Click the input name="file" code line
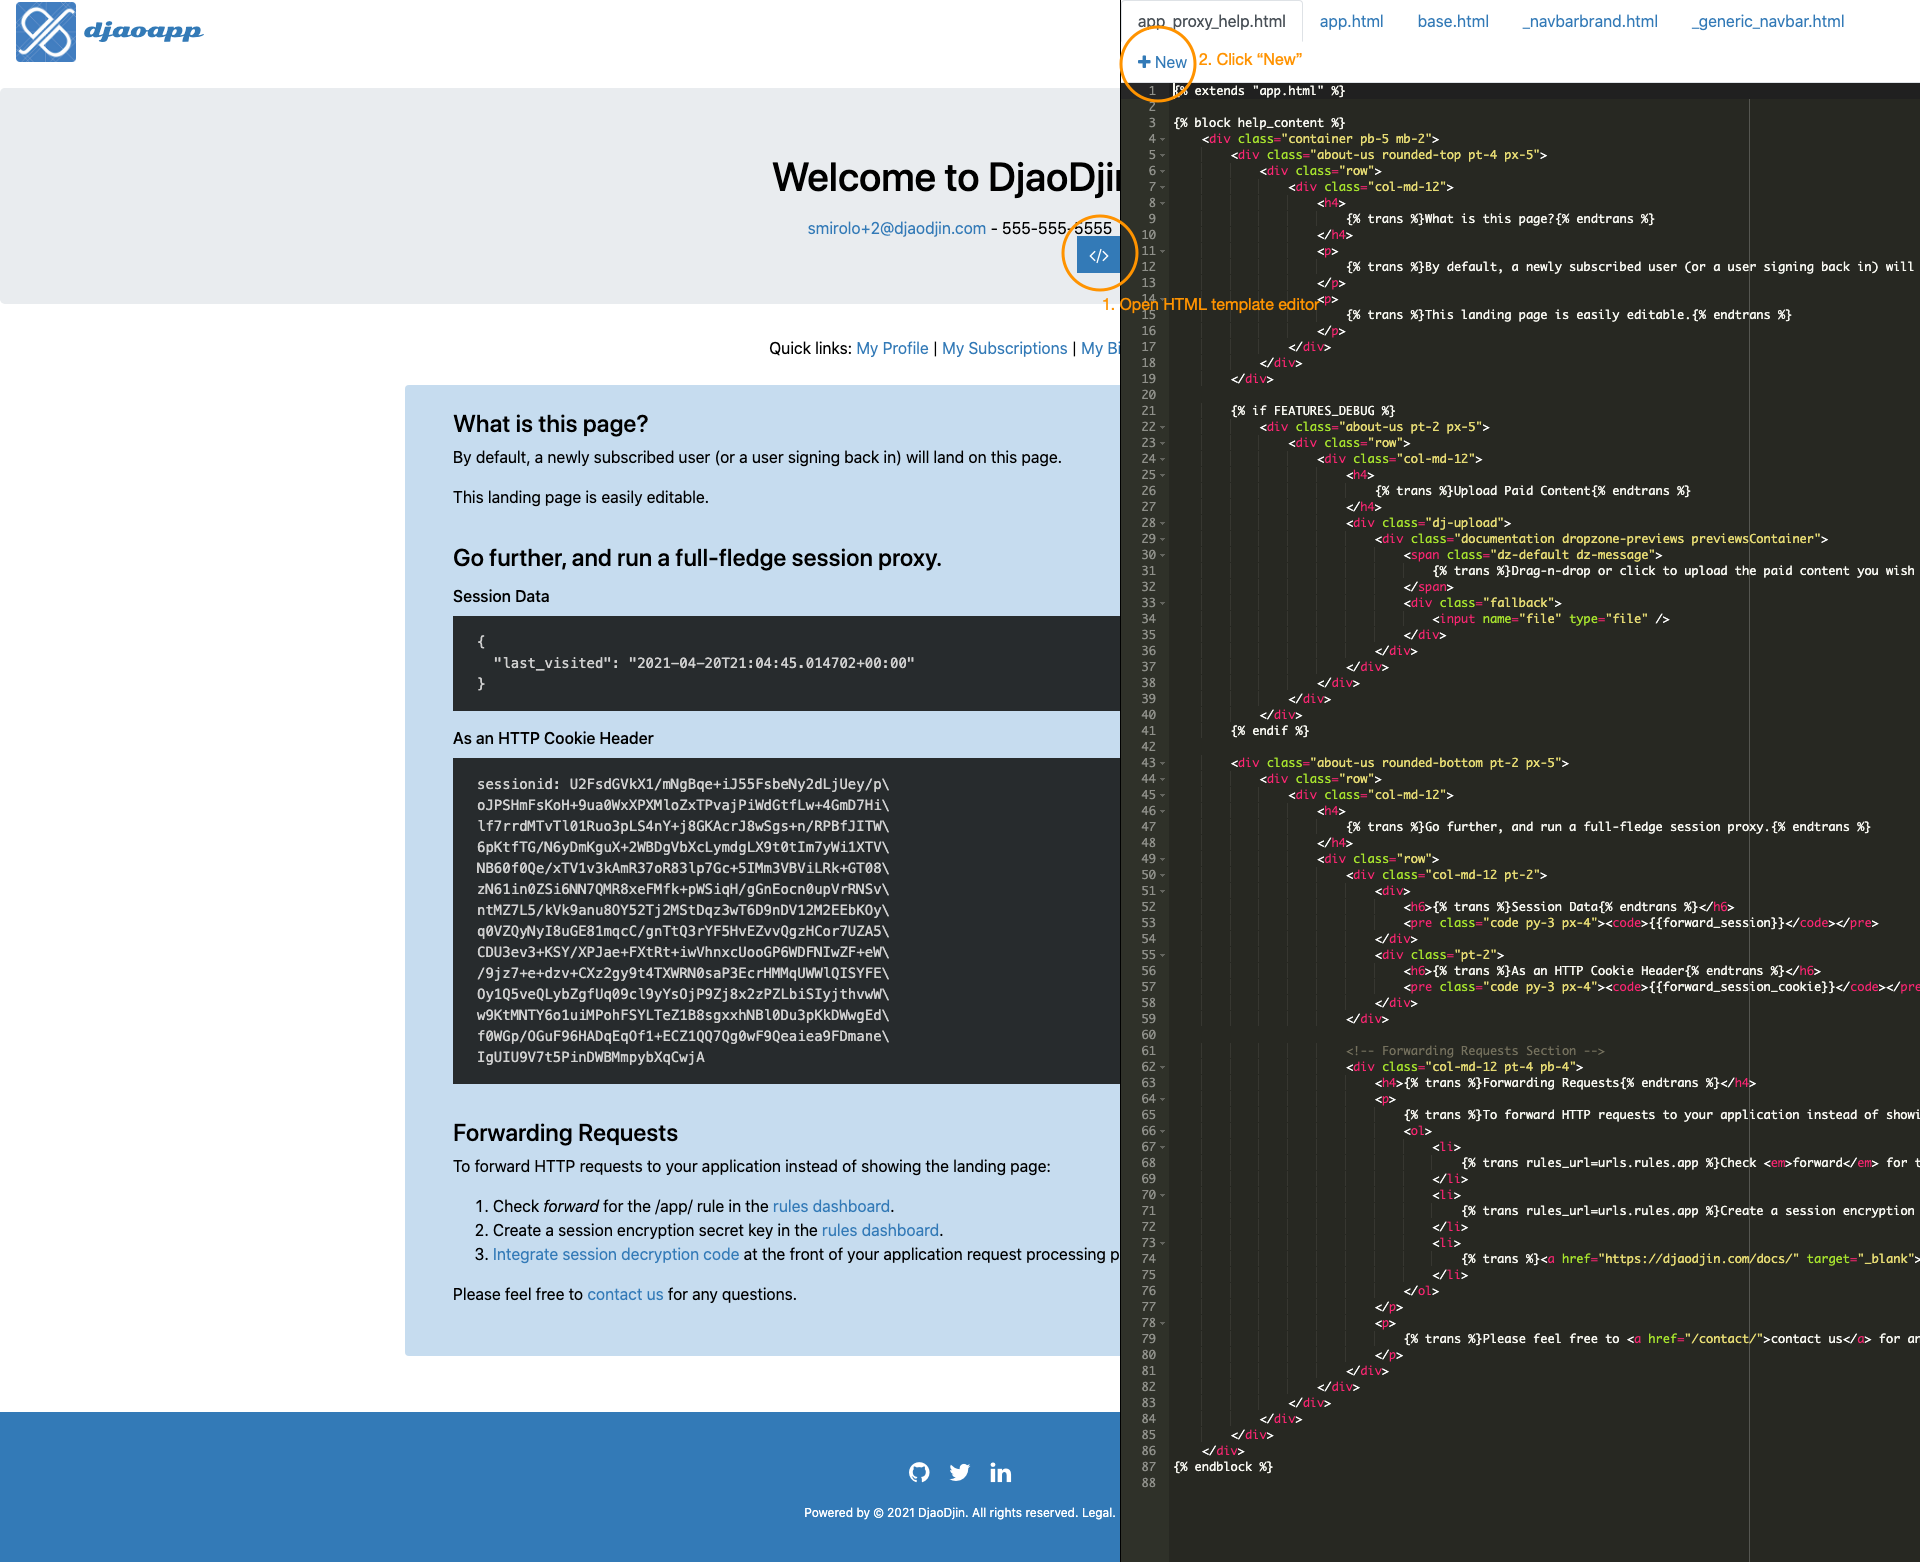 pos(1550,619)
